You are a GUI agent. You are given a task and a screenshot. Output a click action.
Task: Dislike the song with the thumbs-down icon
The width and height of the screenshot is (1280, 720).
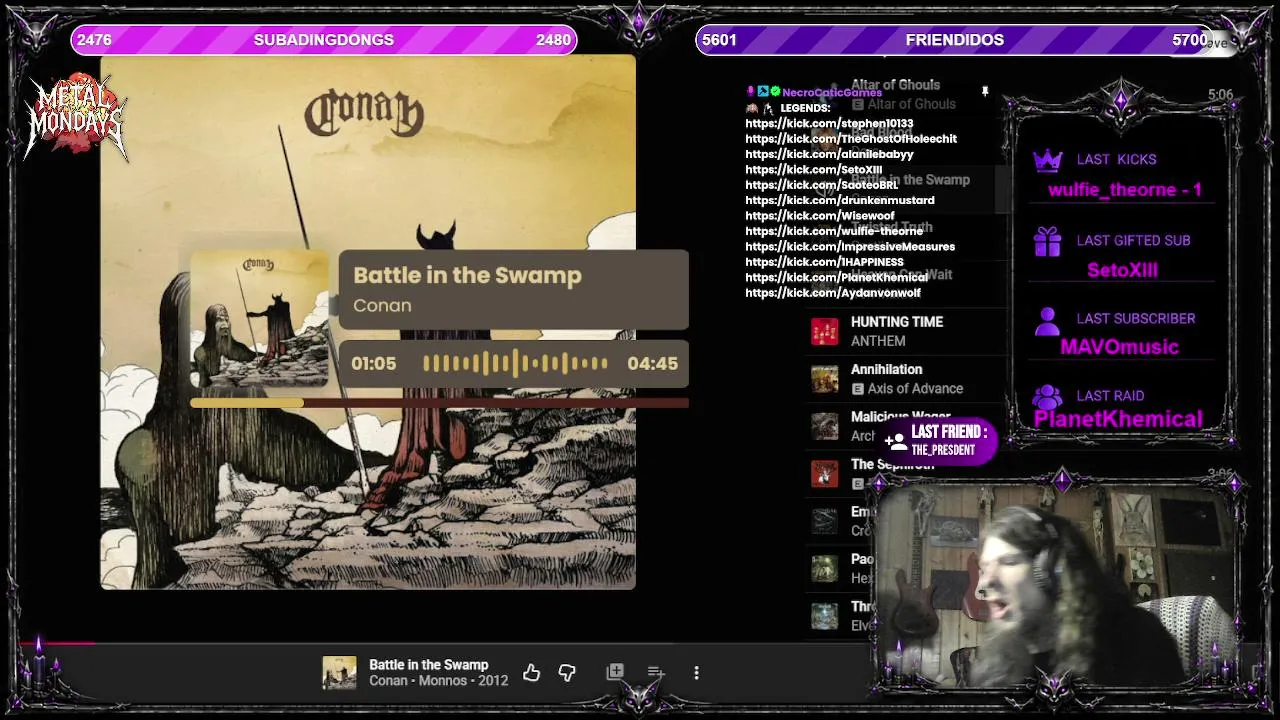coord(567,673)
